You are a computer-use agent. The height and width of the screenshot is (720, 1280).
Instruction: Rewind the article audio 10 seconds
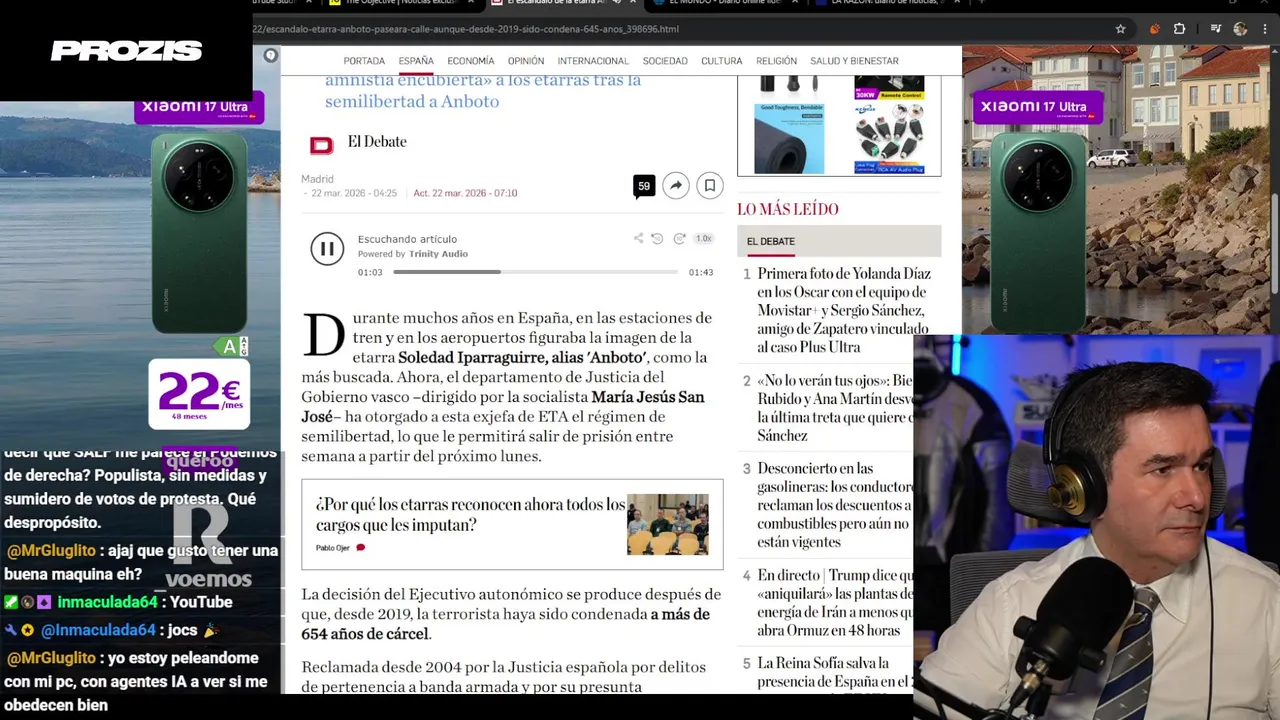657,238
